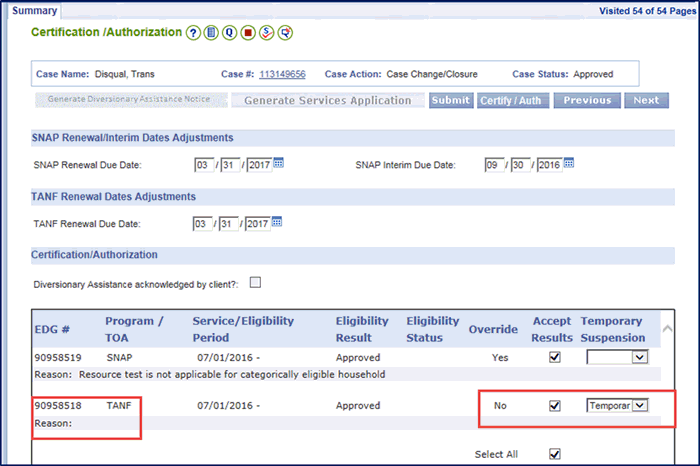Click the TANF Renewal Dates Adjustments heading
The image size is (700, 466).
(x=113, y=197)
